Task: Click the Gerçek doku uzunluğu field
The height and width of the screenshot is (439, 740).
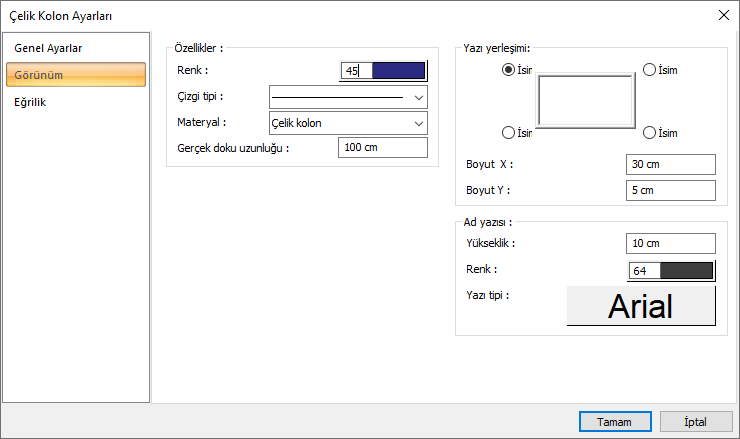Action: [383, 147]
